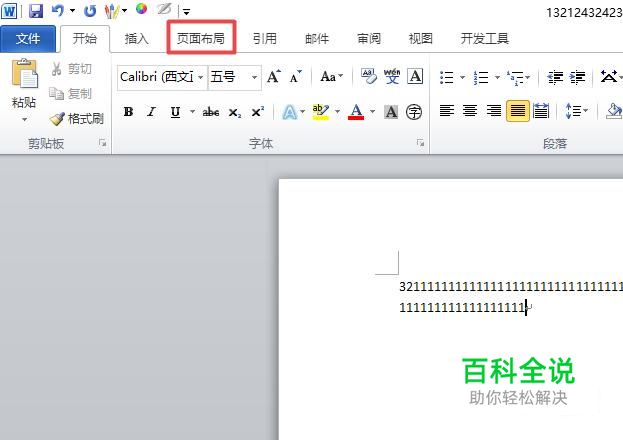Switch to the 开始 tab

click(x=85, y=39)
